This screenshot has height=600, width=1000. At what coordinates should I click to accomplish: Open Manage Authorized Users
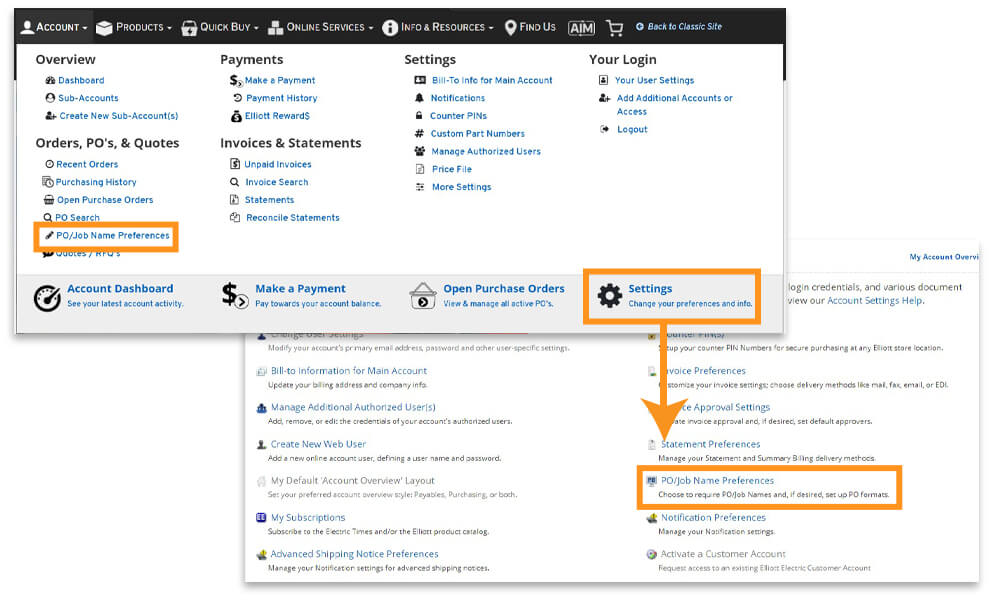pos(486,152)
